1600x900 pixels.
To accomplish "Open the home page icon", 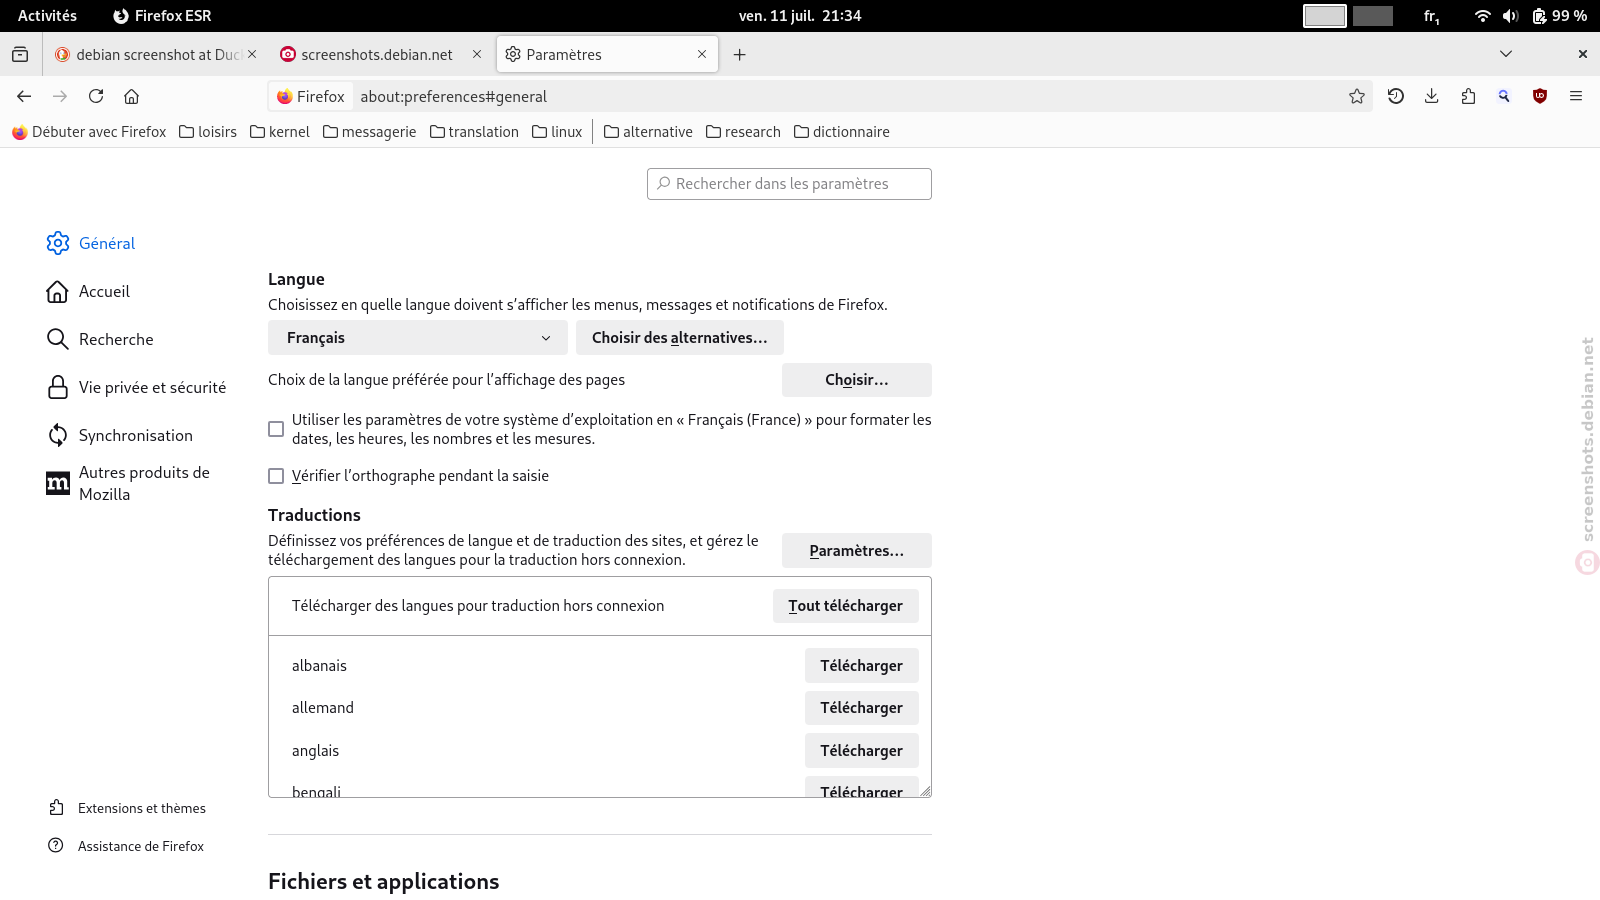I will pyautogui.click(x=131, y=96).
